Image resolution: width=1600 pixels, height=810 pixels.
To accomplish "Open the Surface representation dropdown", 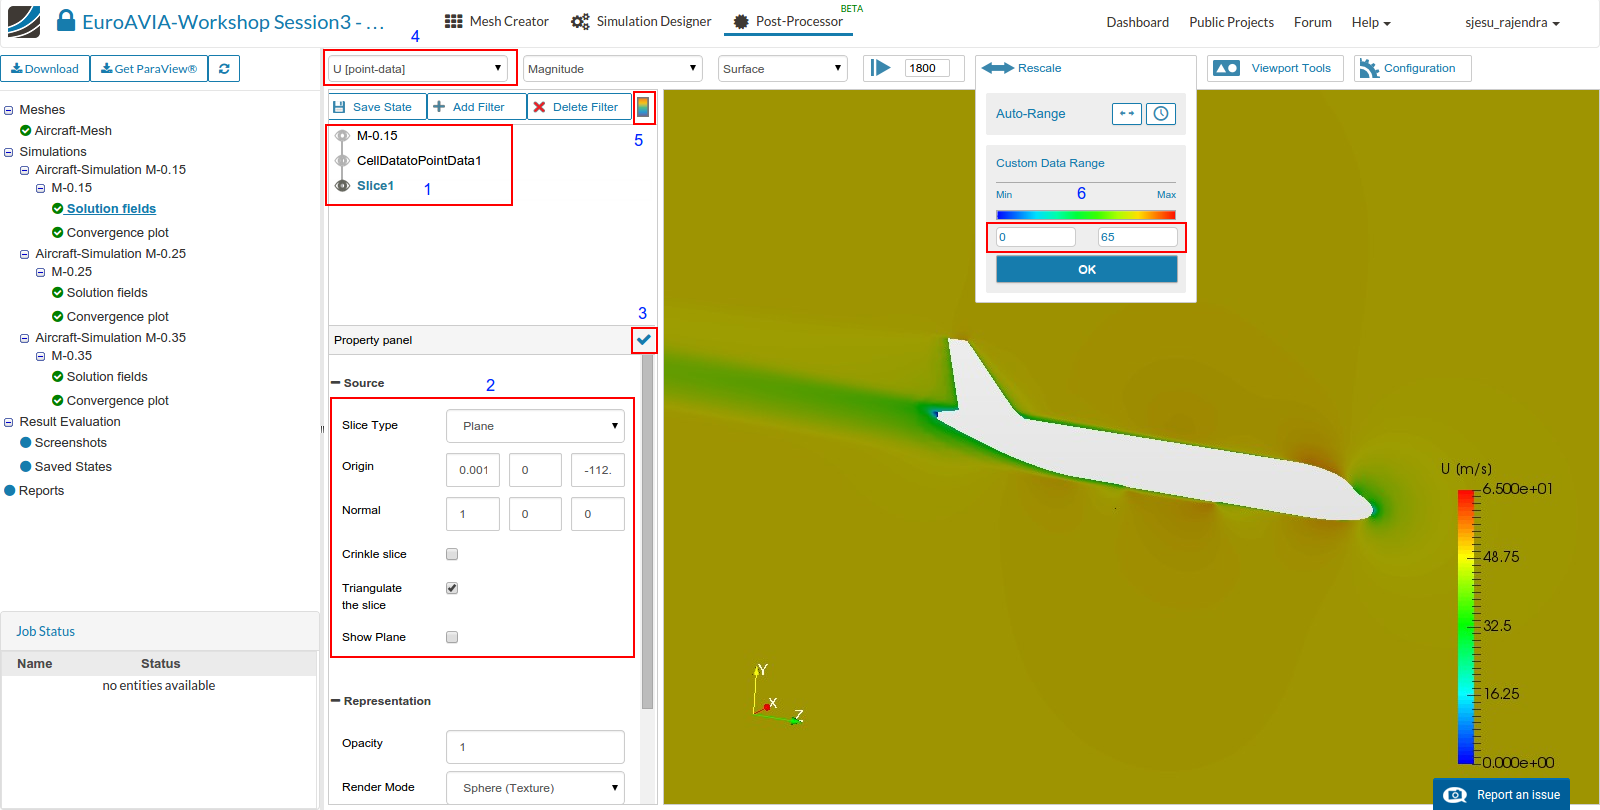I will 783,68.
